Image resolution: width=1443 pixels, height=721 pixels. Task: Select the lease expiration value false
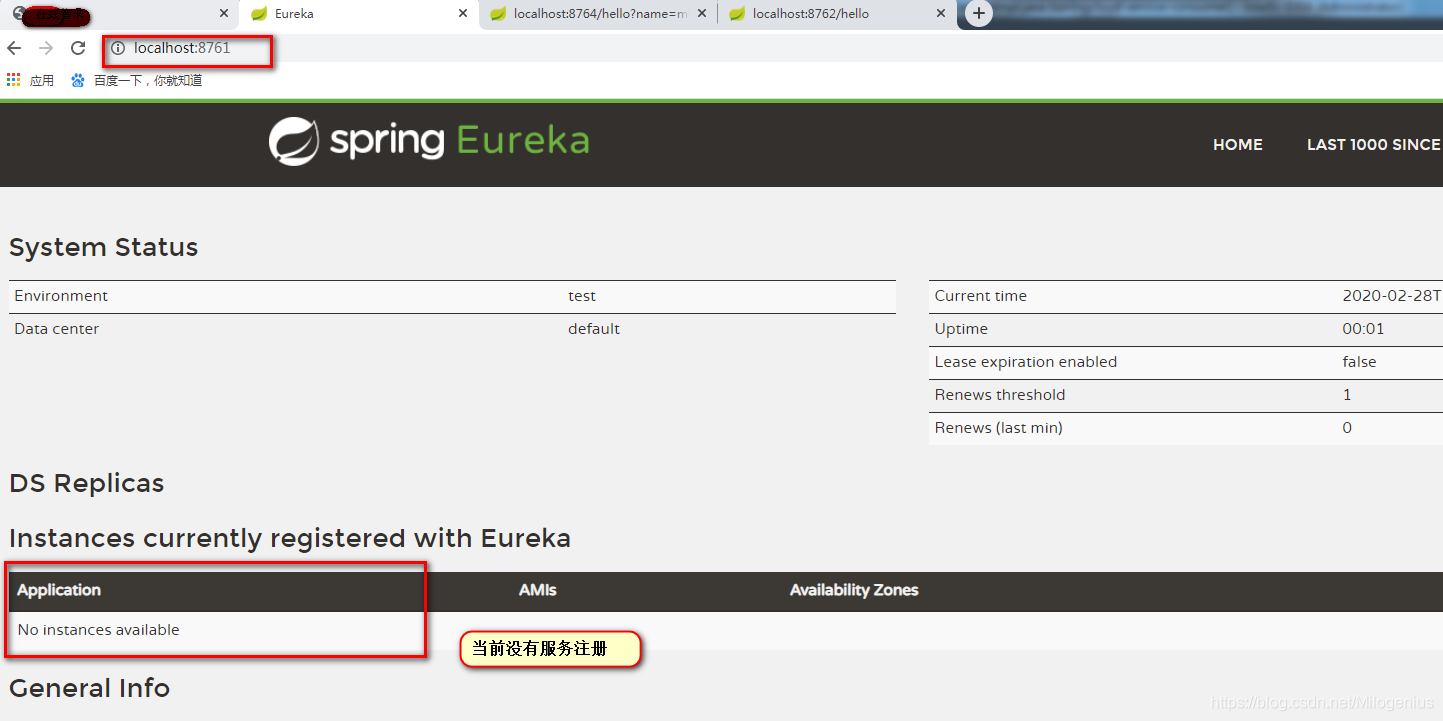point(1359,362)
